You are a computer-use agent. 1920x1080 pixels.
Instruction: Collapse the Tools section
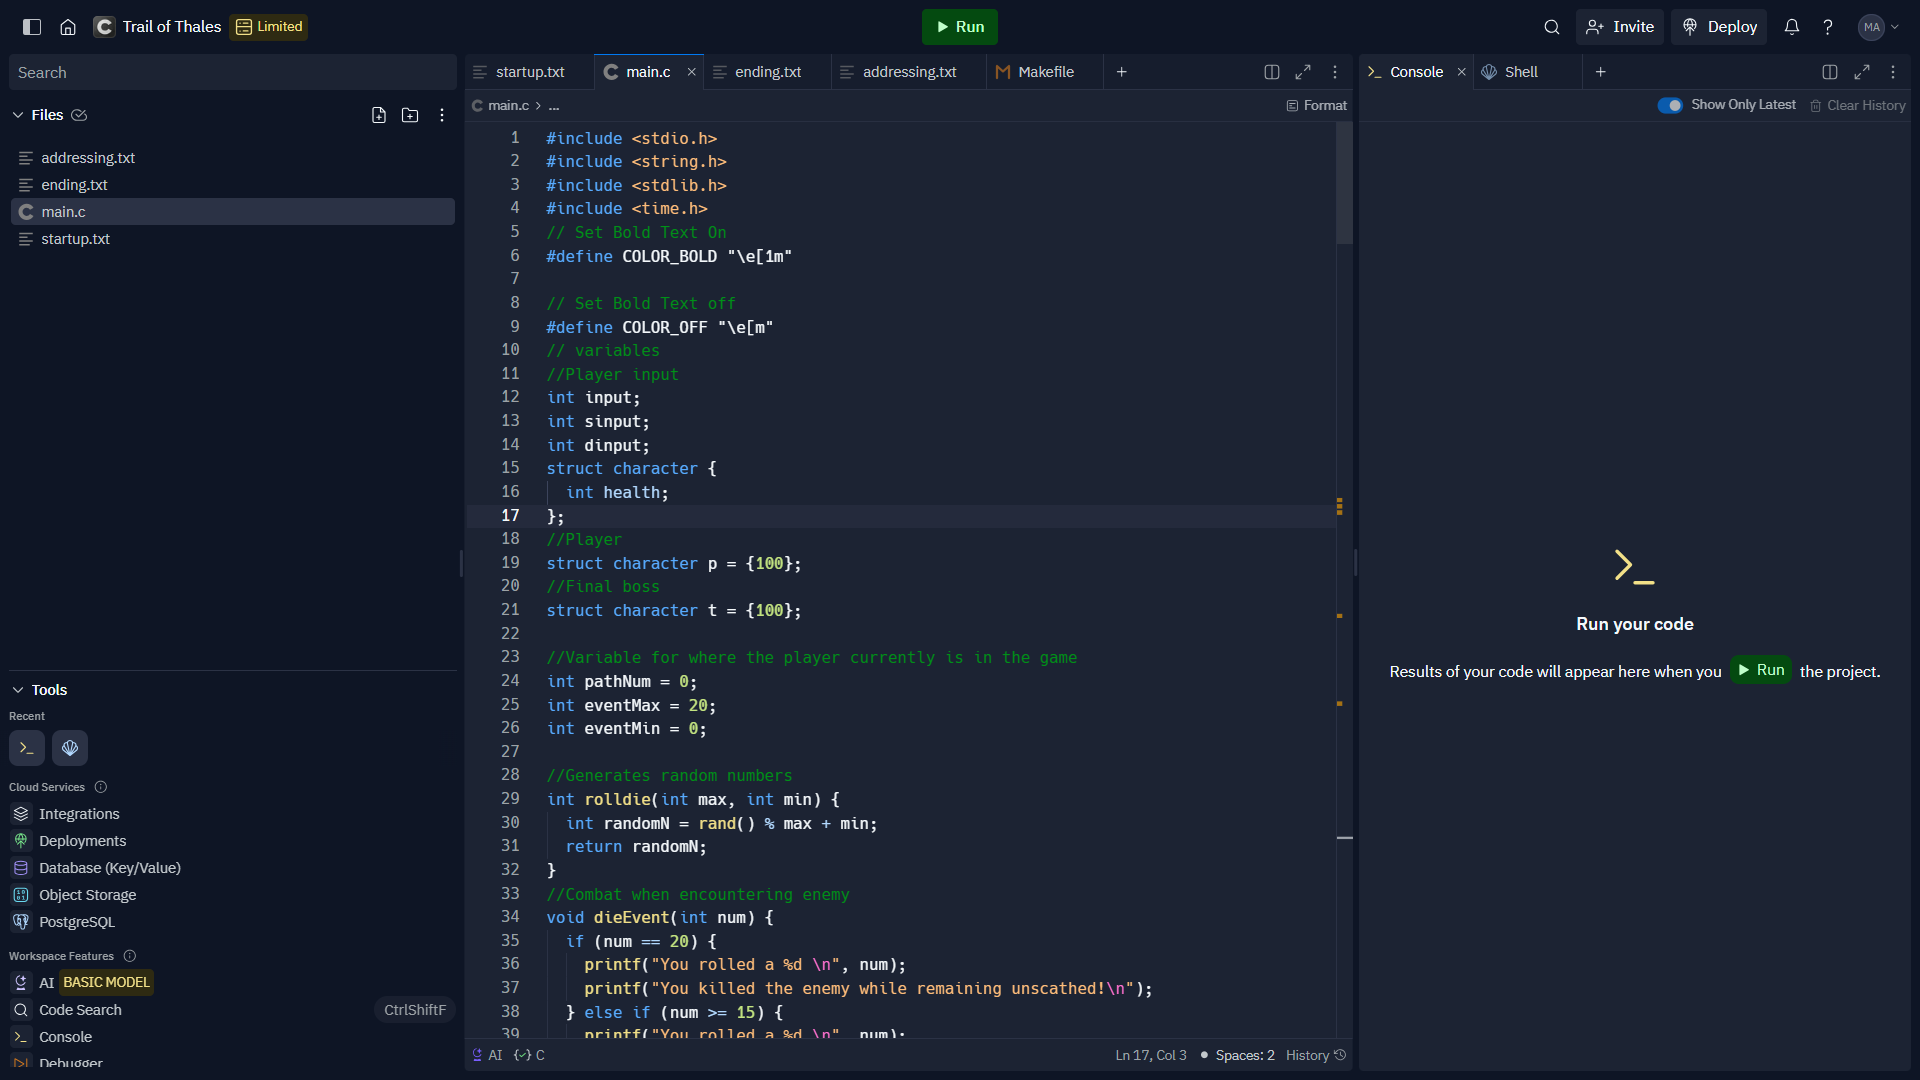(18, 690)
